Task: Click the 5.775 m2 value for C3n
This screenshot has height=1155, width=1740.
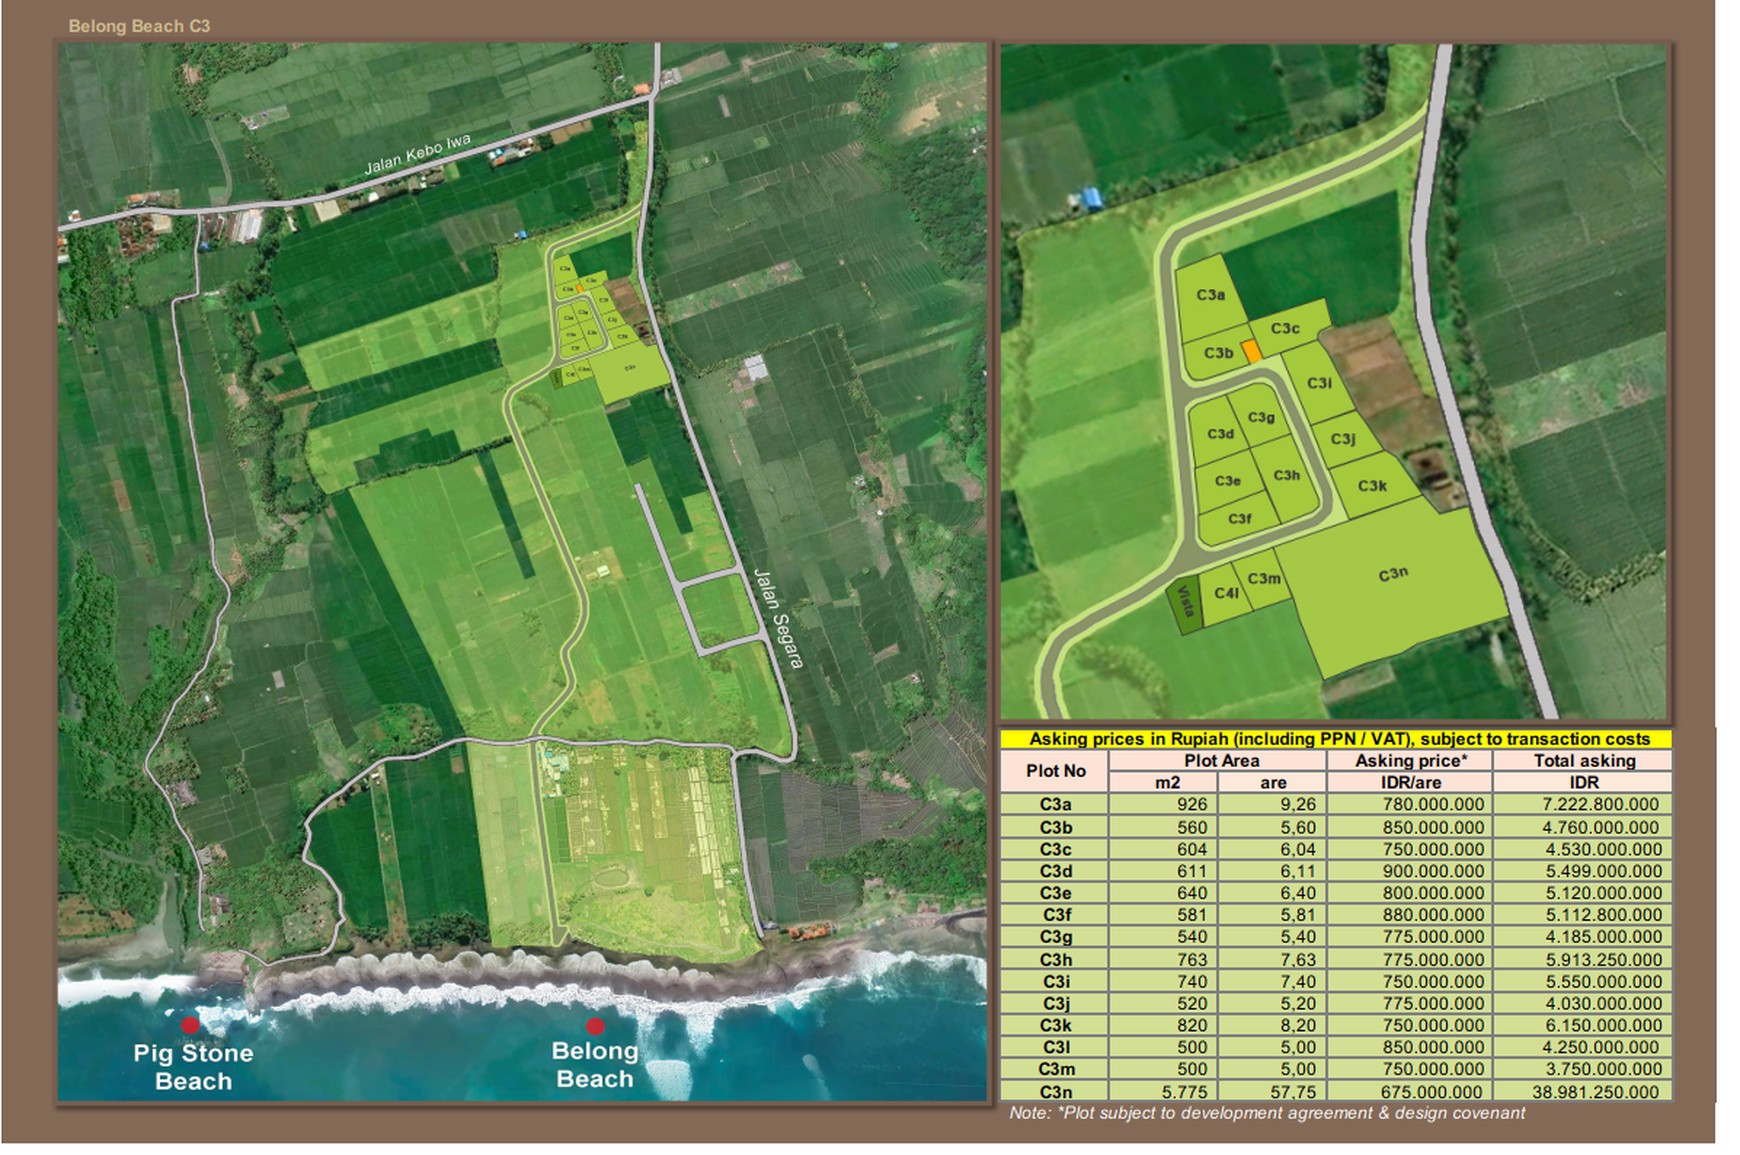Action: click(x=1184, y=1092)
